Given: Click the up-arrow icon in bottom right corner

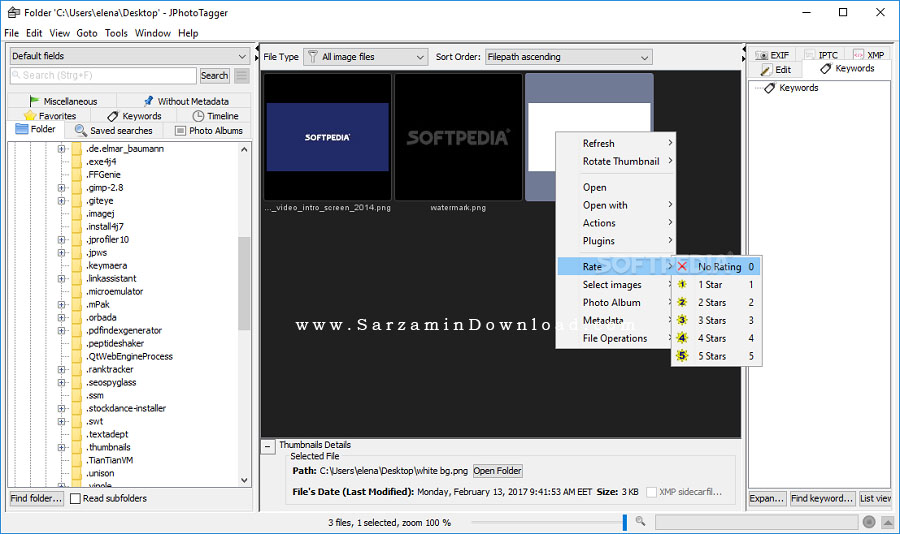Looking at the screenshot, I should coord(888,522).
